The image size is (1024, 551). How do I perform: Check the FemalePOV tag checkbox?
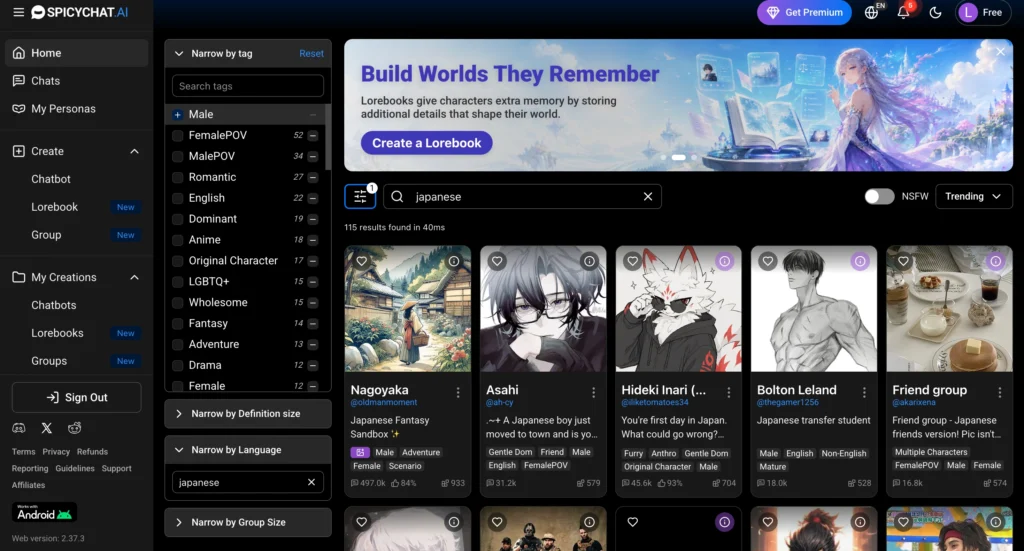(177, 135)
